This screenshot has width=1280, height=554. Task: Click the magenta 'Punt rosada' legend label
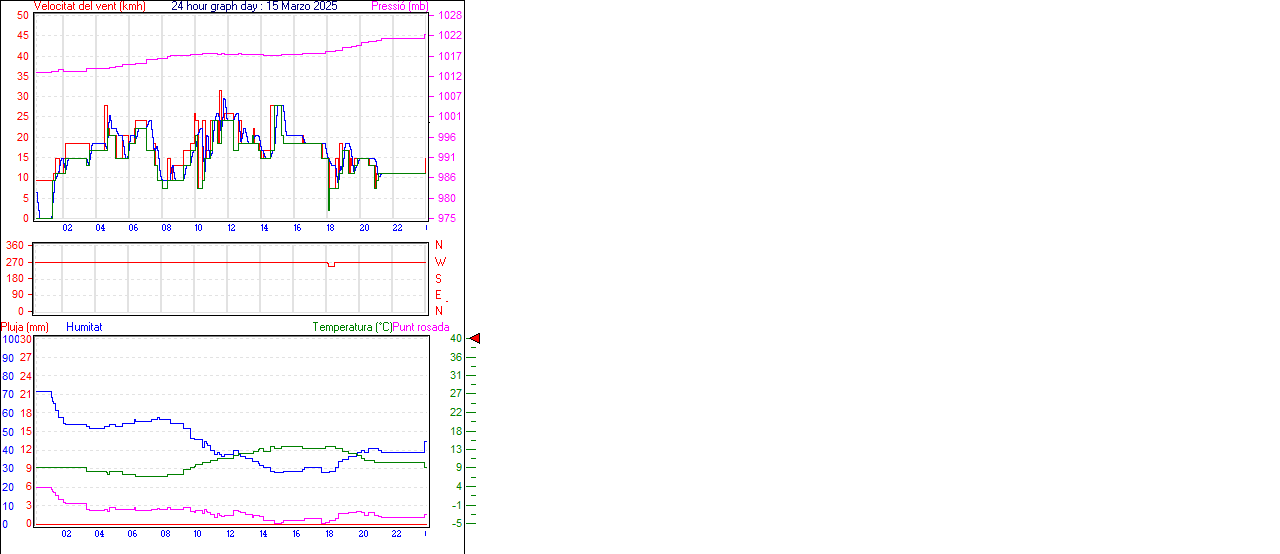coord(421,327)
